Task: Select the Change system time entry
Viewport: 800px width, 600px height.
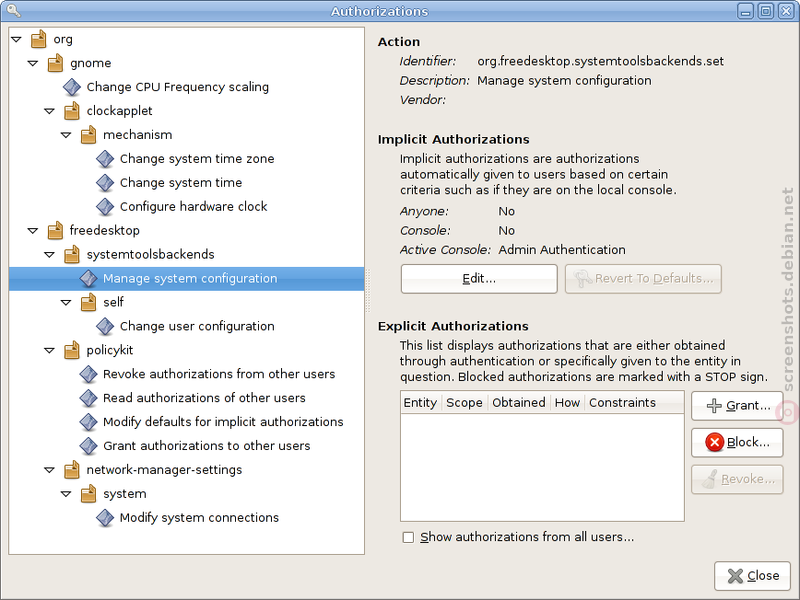Action: click(x=181, y=183)
